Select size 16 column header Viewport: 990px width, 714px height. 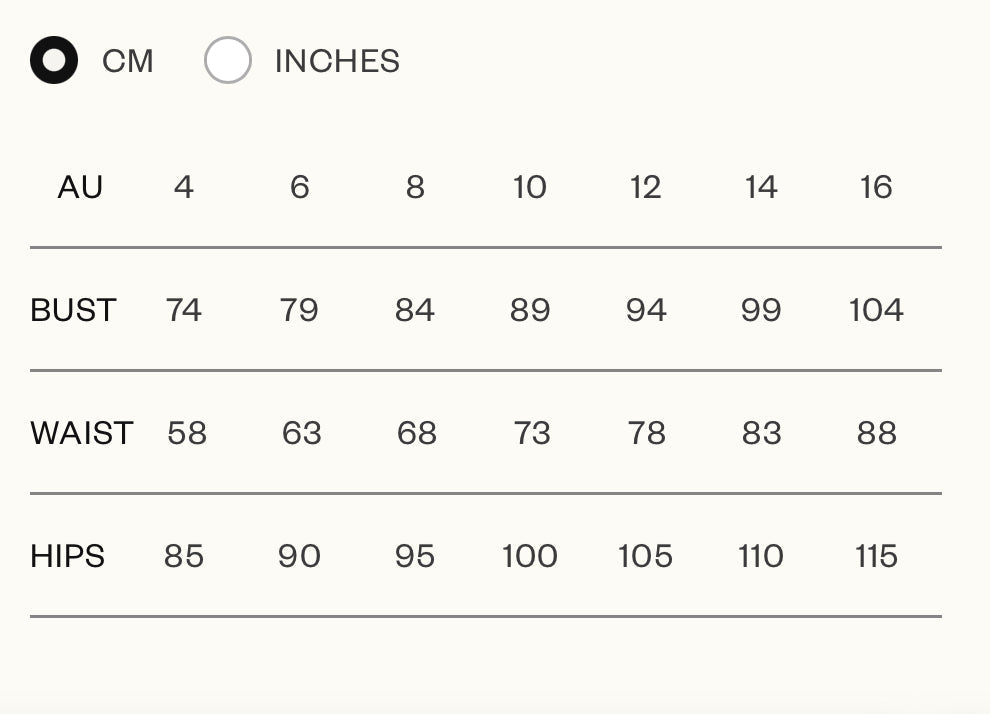click(x=876, y=187)
